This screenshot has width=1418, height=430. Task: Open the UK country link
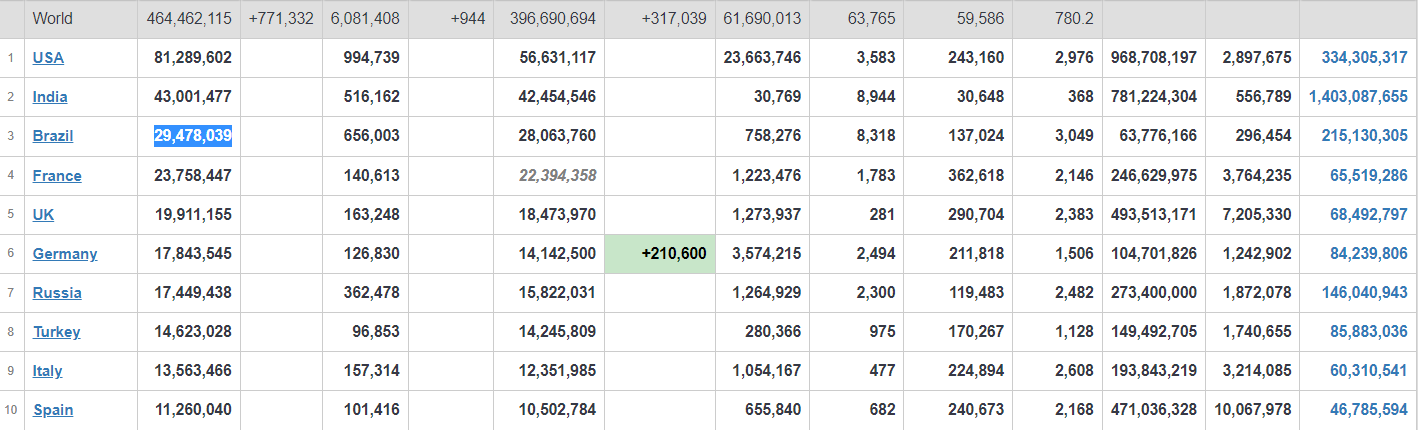point(44,214)
